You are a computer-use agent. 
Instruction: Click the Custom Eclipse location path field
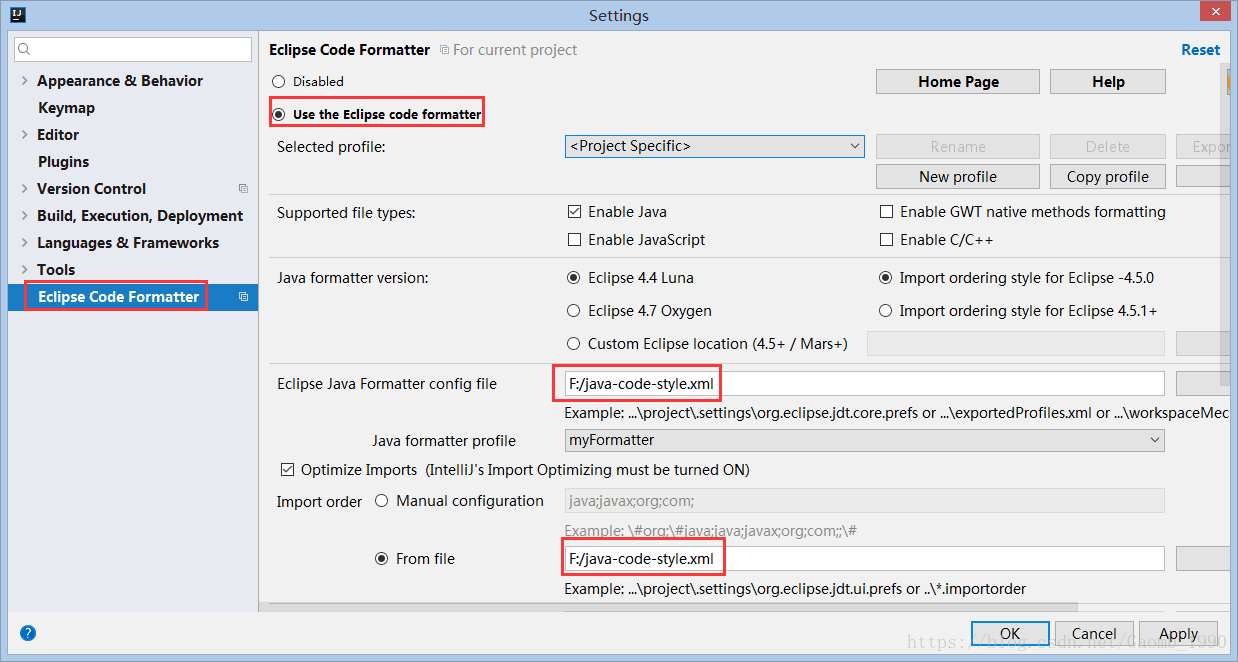pos(1016,344)
